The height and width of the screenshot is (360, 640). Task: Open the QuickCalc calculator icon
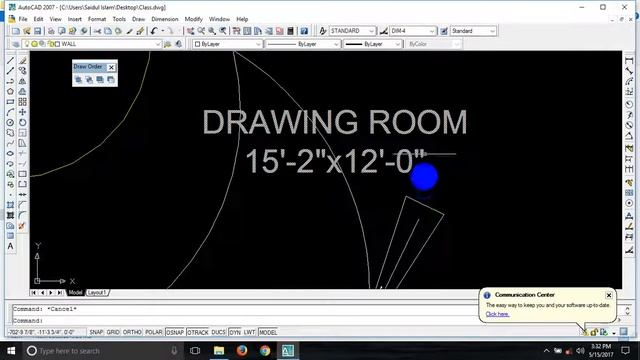click(291, 31)
